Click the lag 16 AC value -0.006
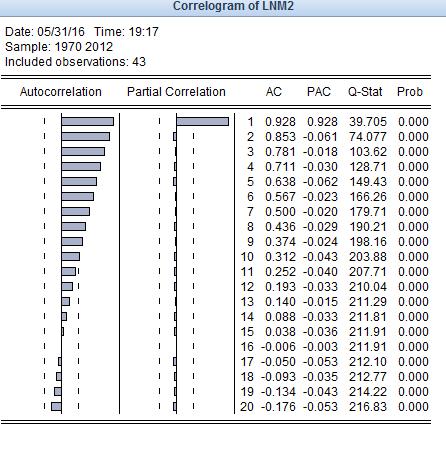The height and width of the screenshot is (451, 446). coord(278,347)
